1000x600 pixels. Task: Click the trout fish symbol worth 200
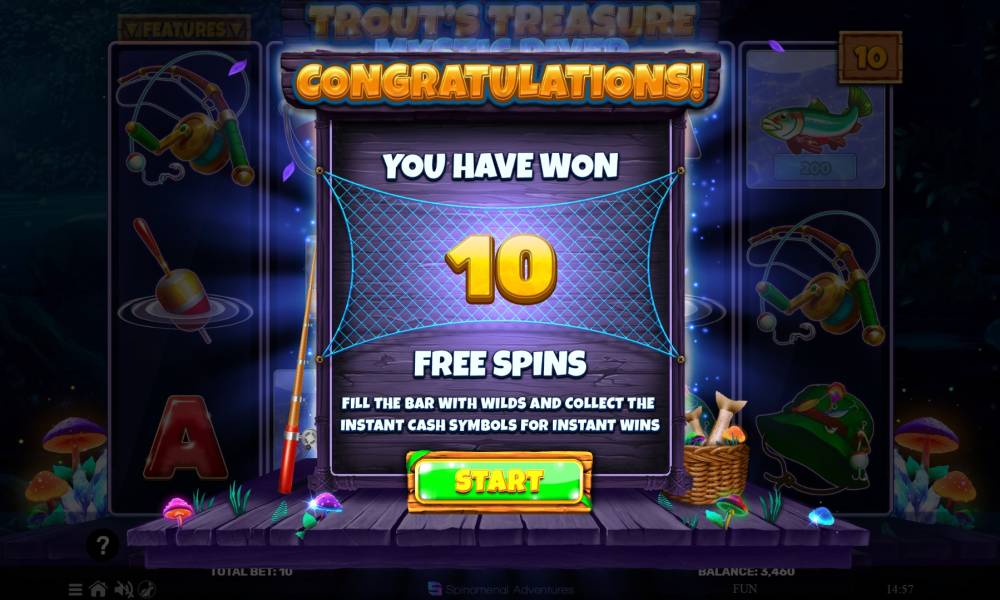tap(815, 121)
